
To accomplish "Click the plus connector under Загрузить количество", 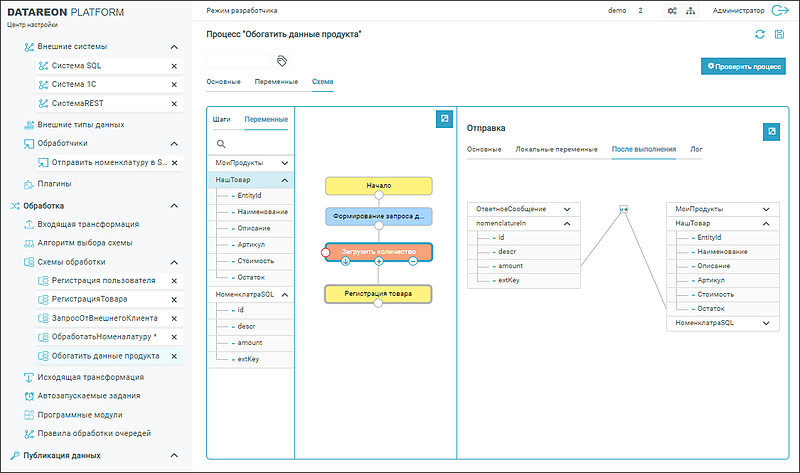I will pos(379,261).
